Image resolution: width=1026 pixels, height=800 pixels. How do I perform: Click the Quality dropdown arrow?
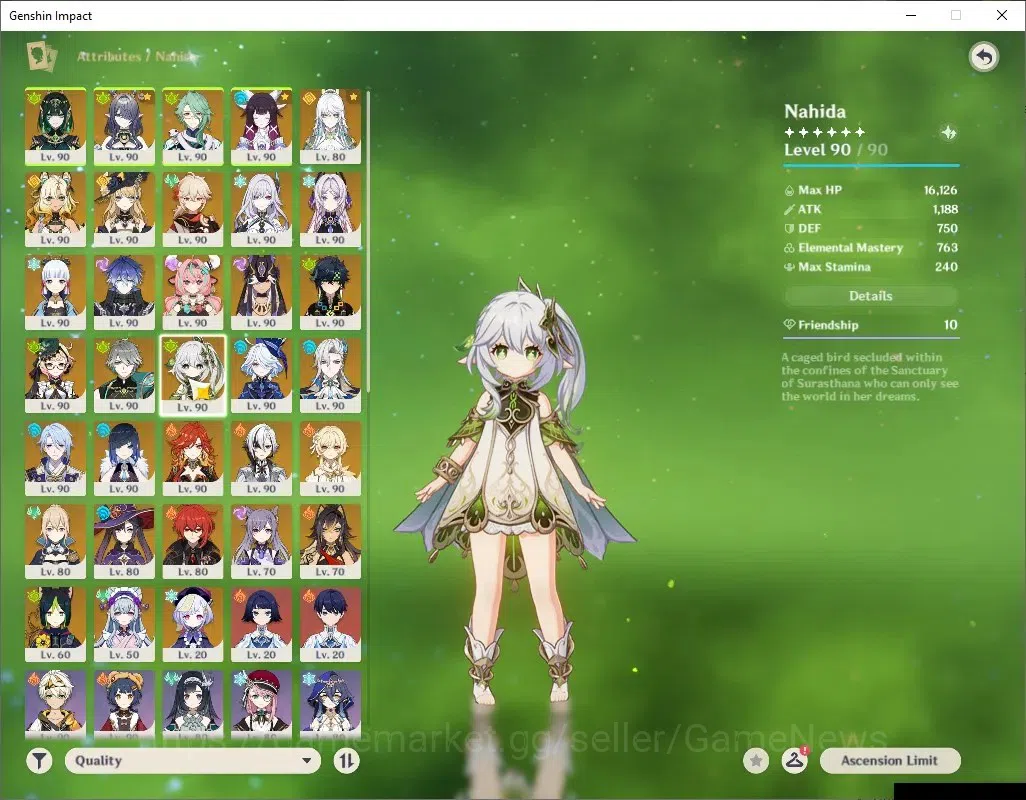coord(306,761)
